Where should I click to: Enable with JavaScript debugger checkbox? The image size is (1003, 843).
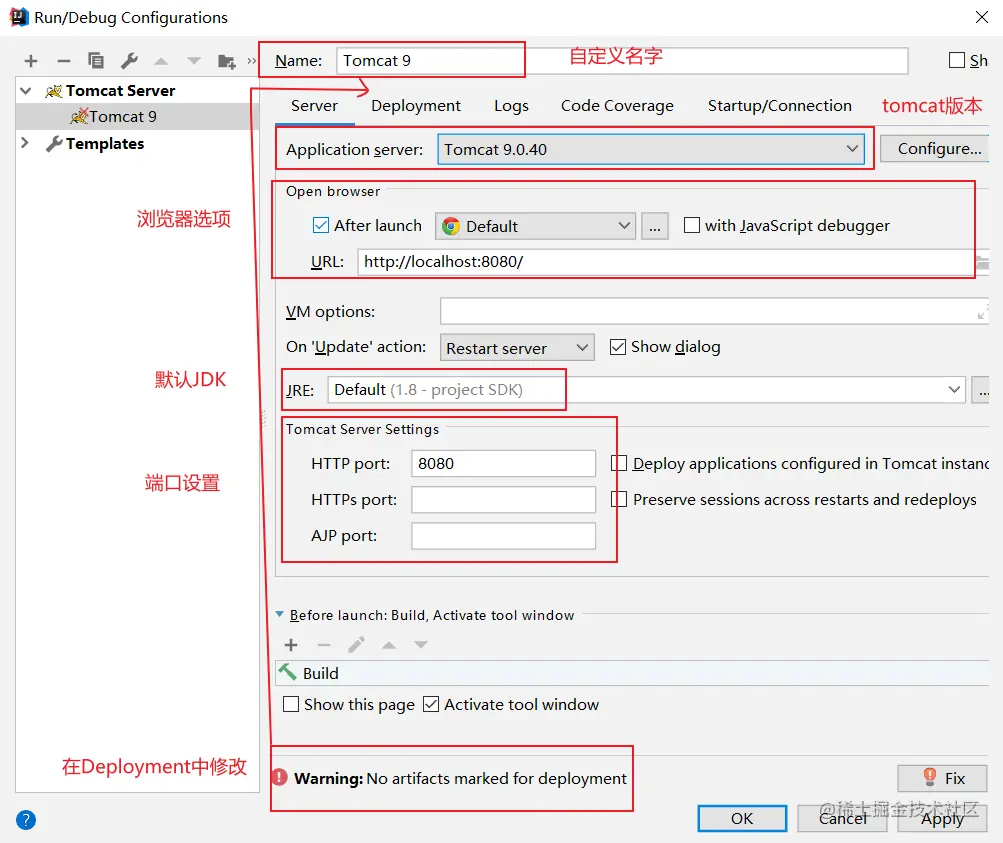pyautogui.click(x=691, y=225)
